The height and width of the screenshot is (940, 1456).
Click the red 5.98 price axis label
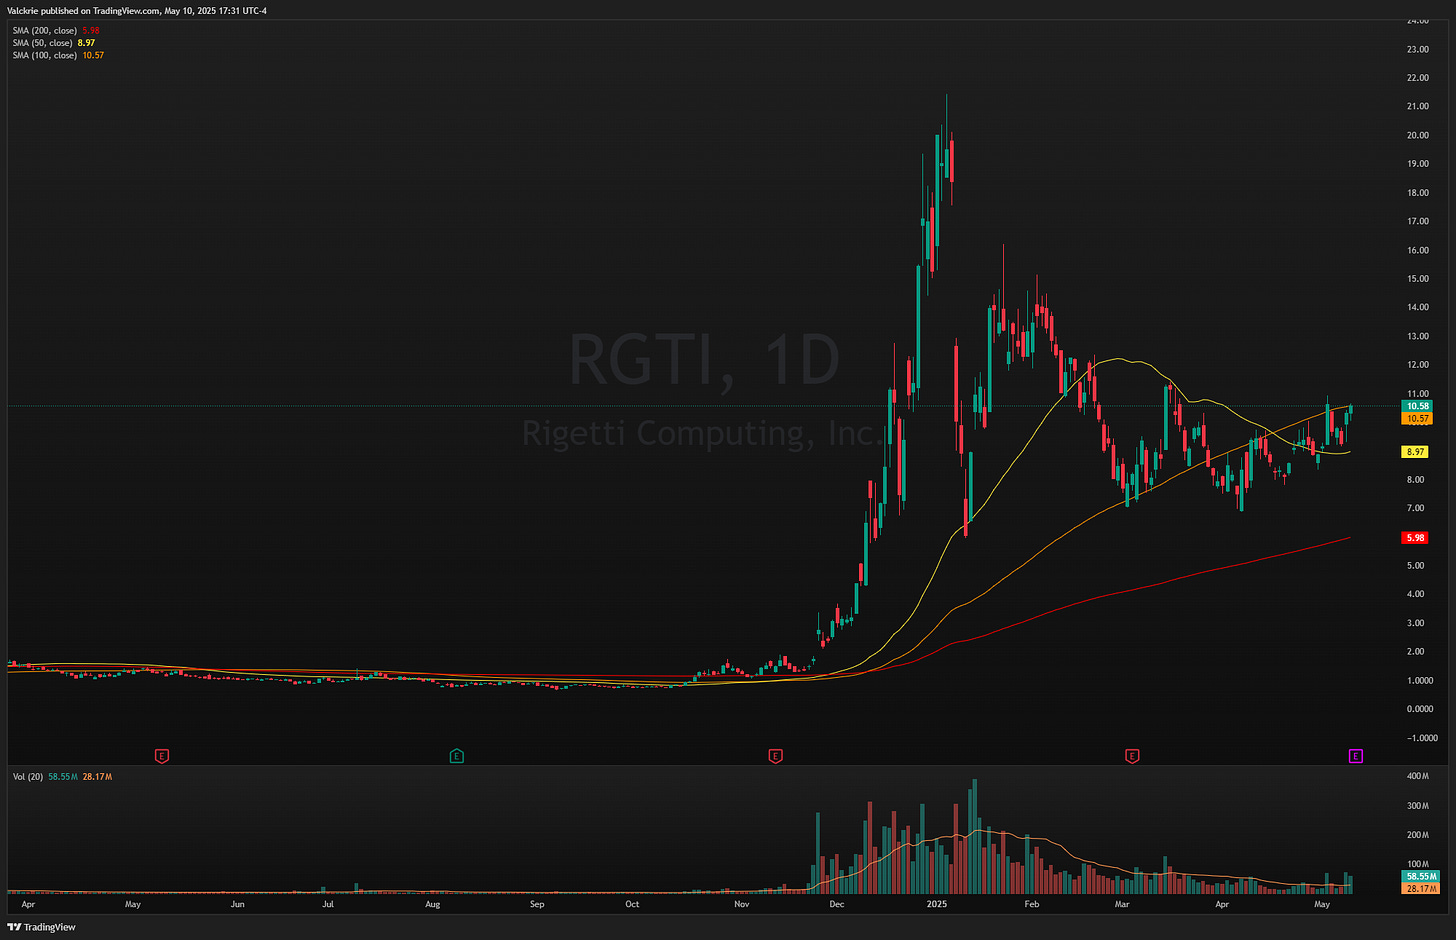(1416, 538)
